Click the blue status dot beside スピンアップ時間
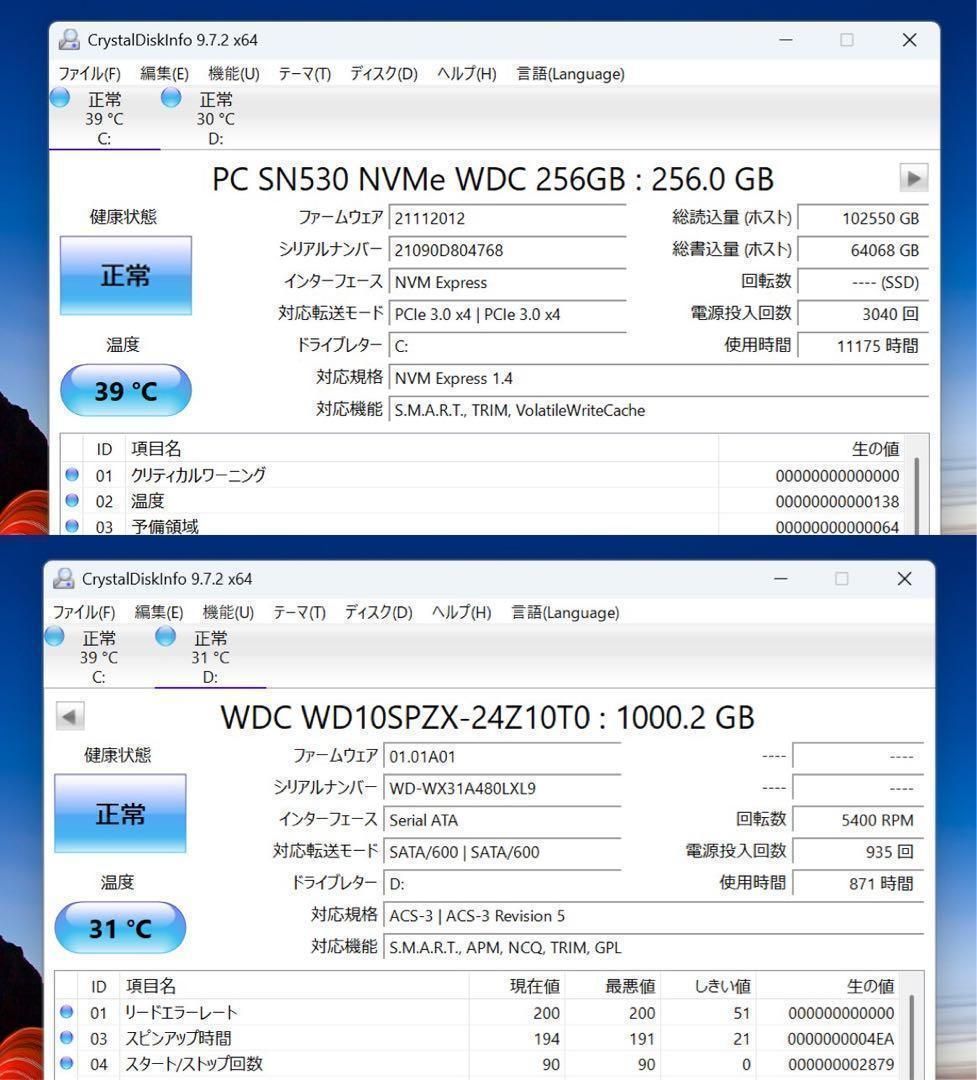This screenshot has height=1080, width=977. [x=65, y=1038]
